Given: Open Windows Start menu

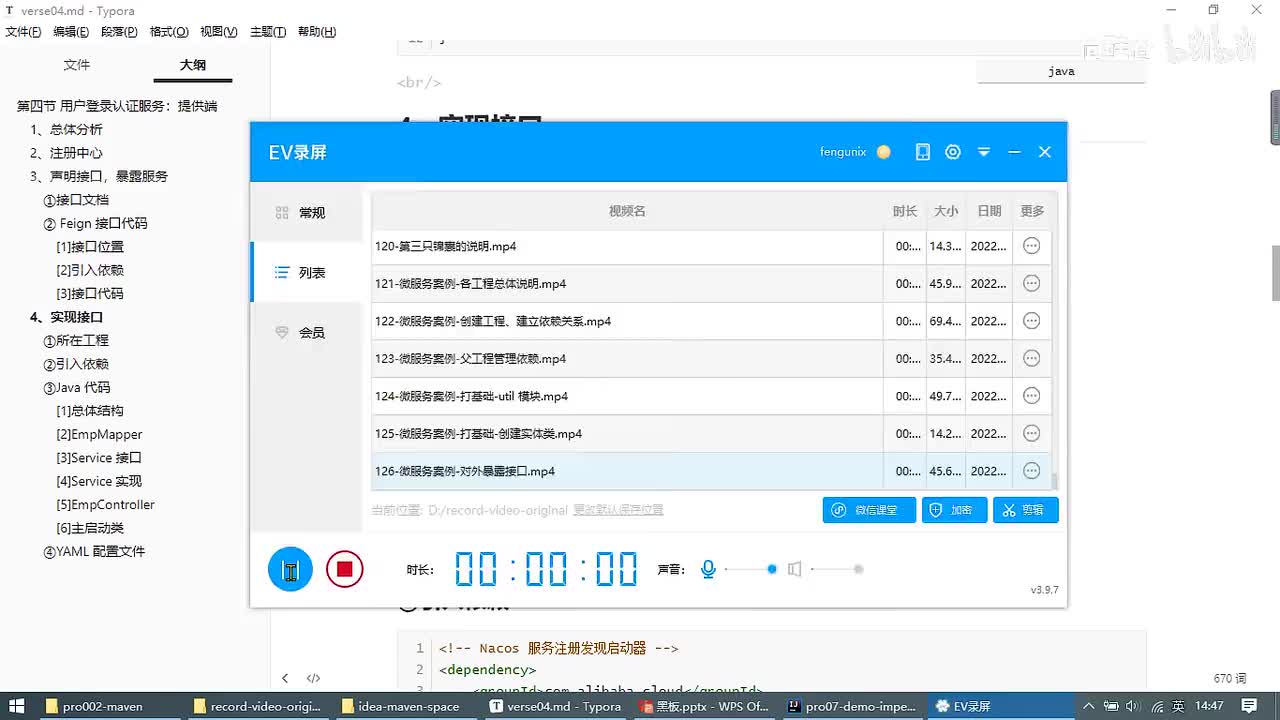Looking at the screenshot, I should pyautogui.click(x=17, y=706).
